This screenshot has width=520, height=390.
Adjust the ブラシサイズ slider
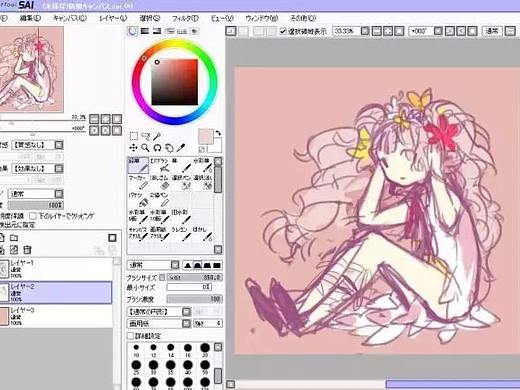pos(194,277)
